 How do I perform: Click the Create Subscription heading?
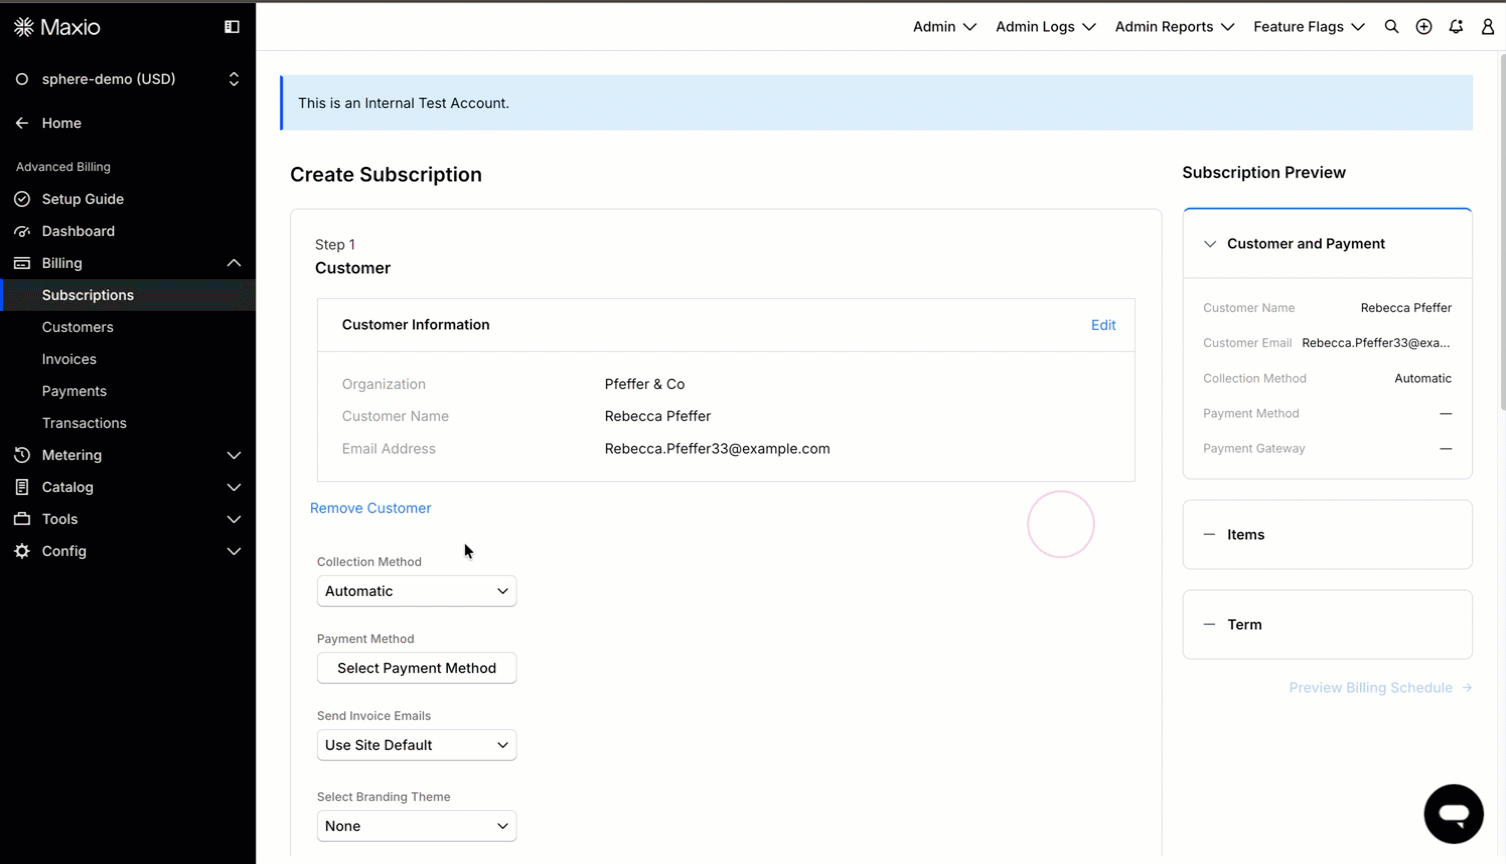click(x=386, y=175)
